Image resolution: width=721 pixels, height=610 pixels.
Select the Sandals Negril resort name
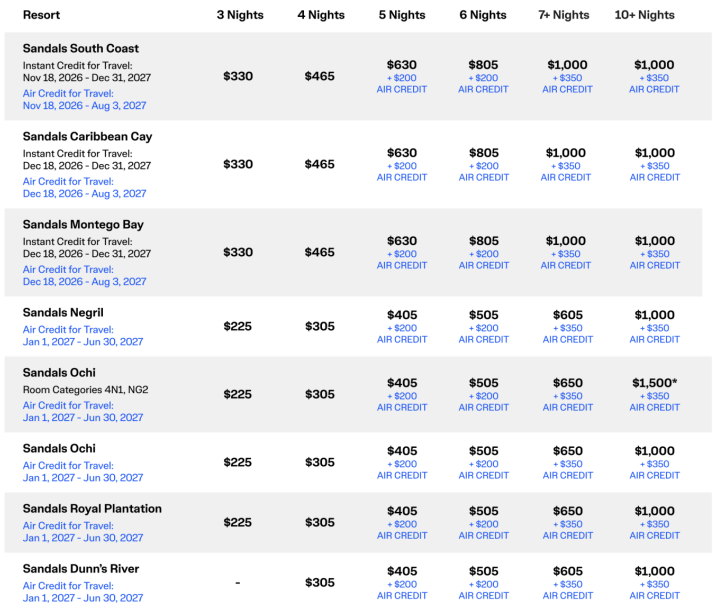(63, 313)
